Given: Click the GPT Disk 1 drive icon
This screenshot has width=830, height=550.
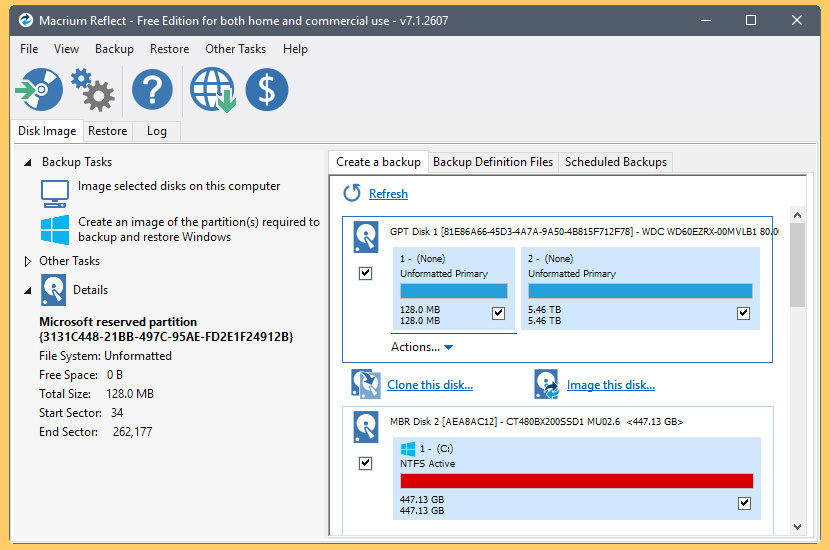Looking at the screenshot, I should [366, 237].
